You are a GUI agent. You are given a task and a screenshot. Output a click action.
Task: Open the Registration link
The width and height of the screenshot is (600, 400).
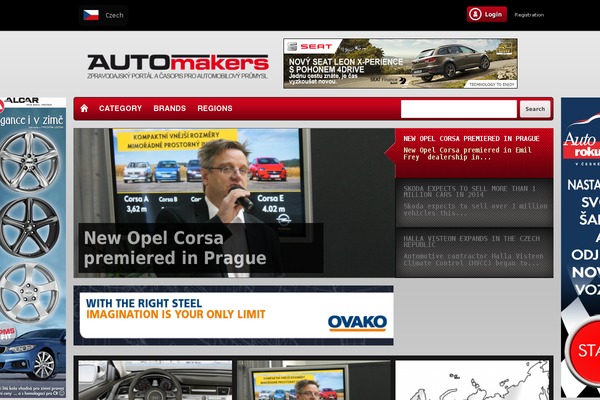click(x=529, y=15)
